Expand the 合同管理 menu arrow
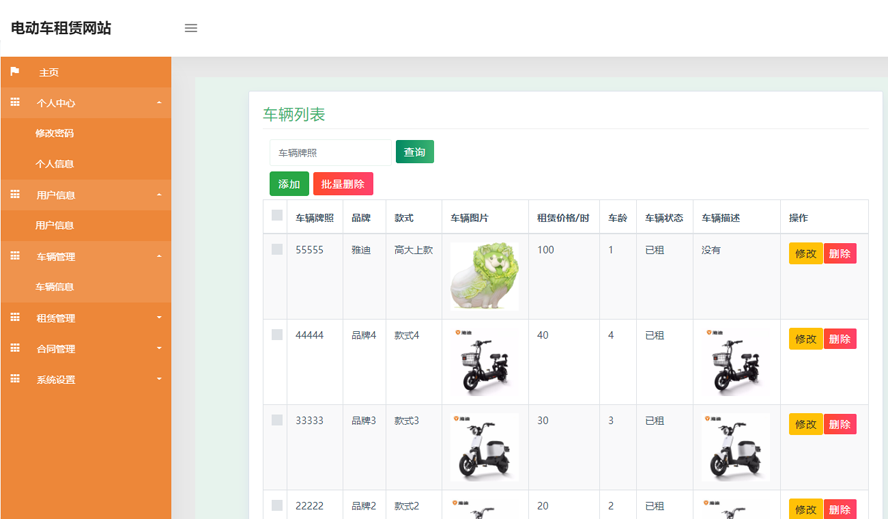This screenshot has height=519, width=888. click(159, 348)
